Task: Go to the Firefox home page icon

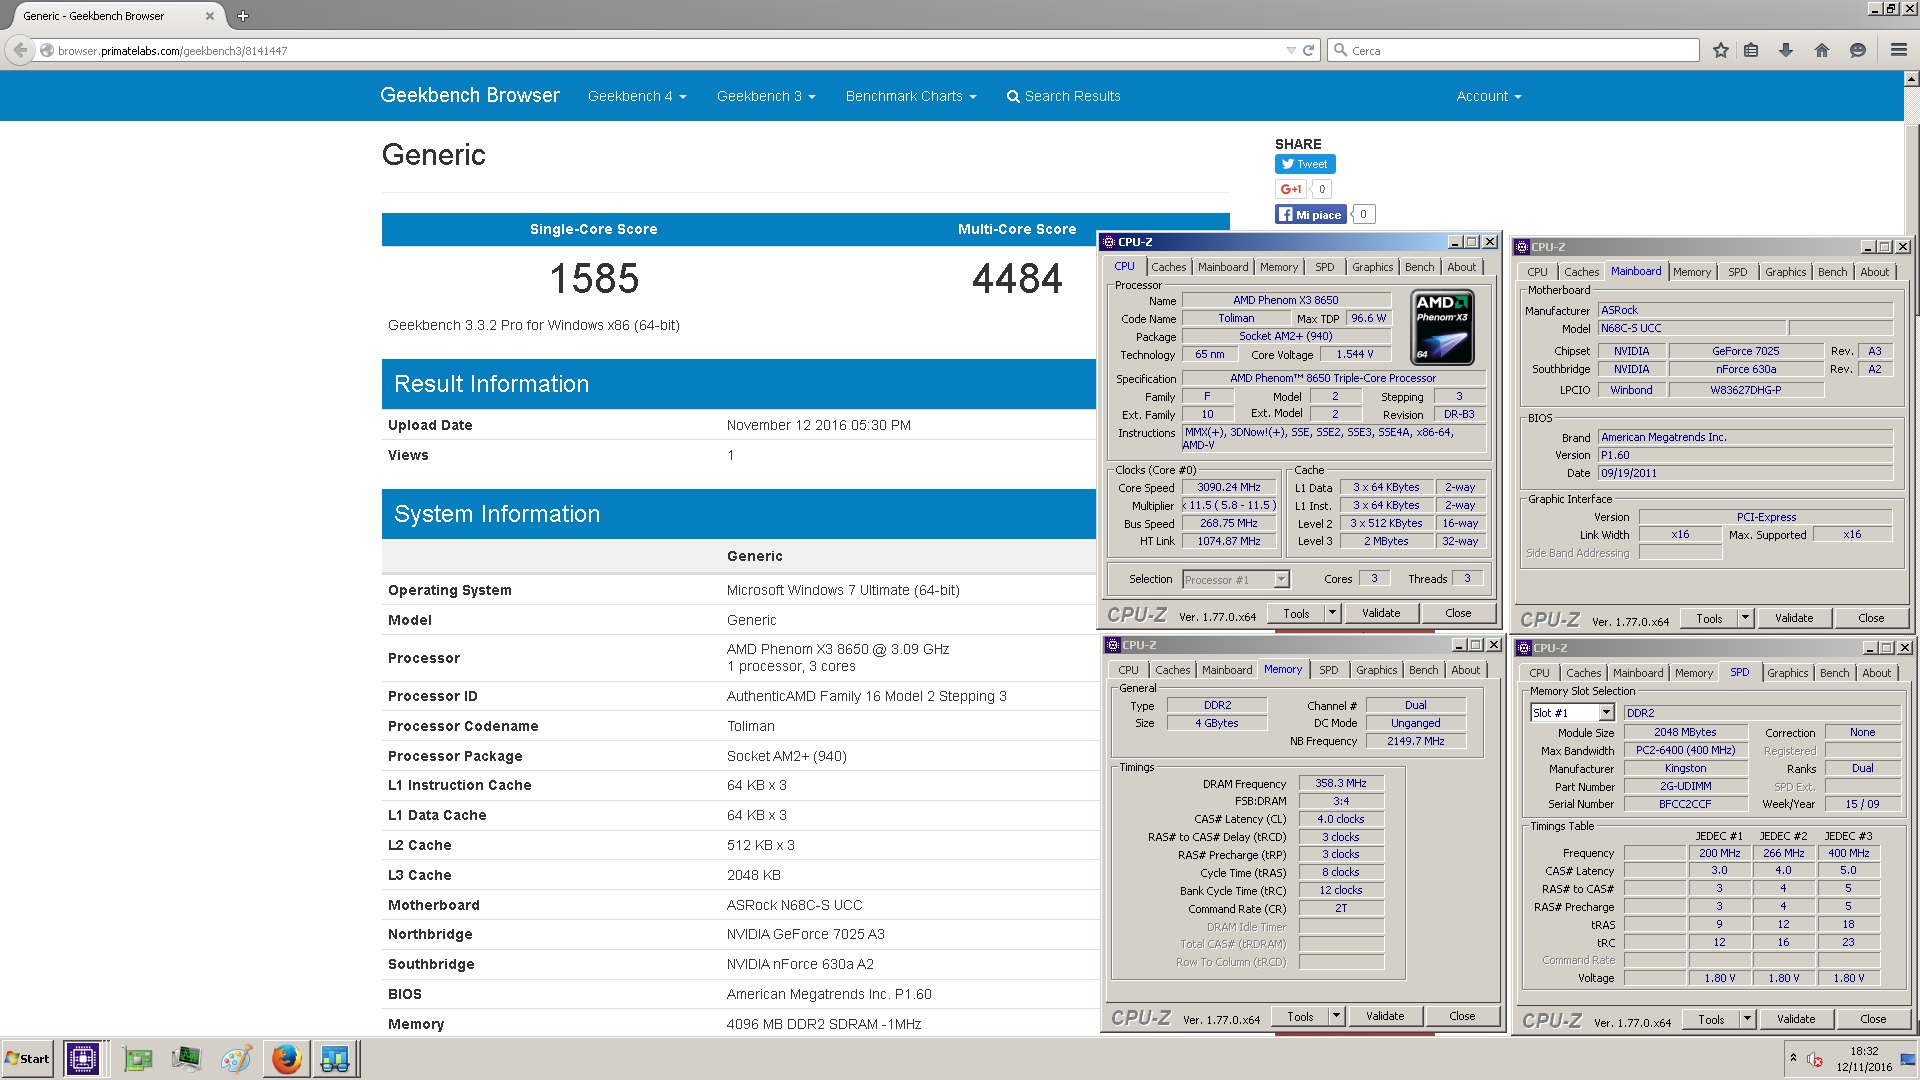Action: (x=1822, y=50)
